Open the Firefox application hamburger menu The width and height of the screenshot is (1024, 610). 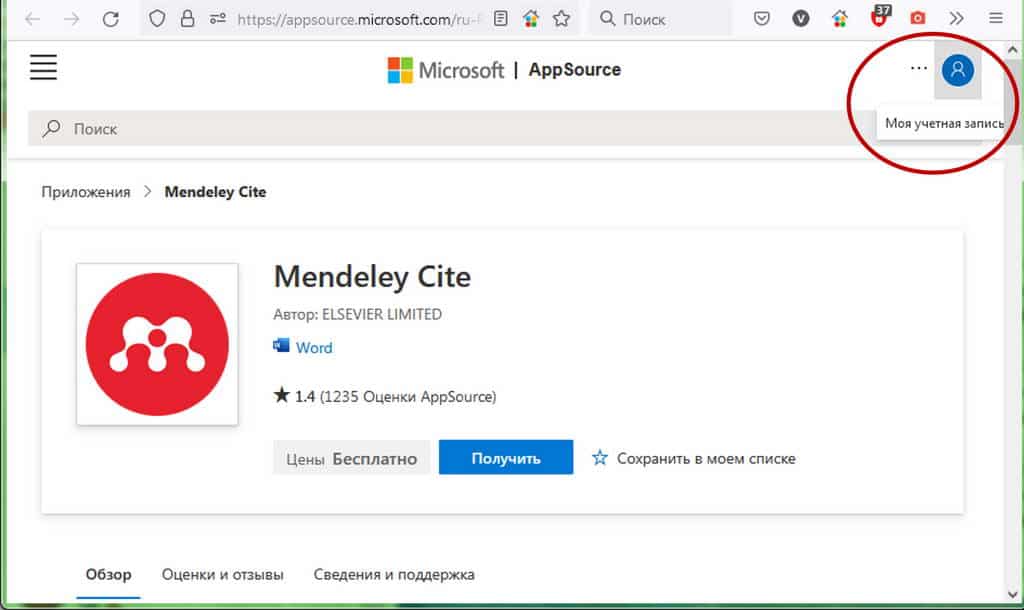coord(996,19)
